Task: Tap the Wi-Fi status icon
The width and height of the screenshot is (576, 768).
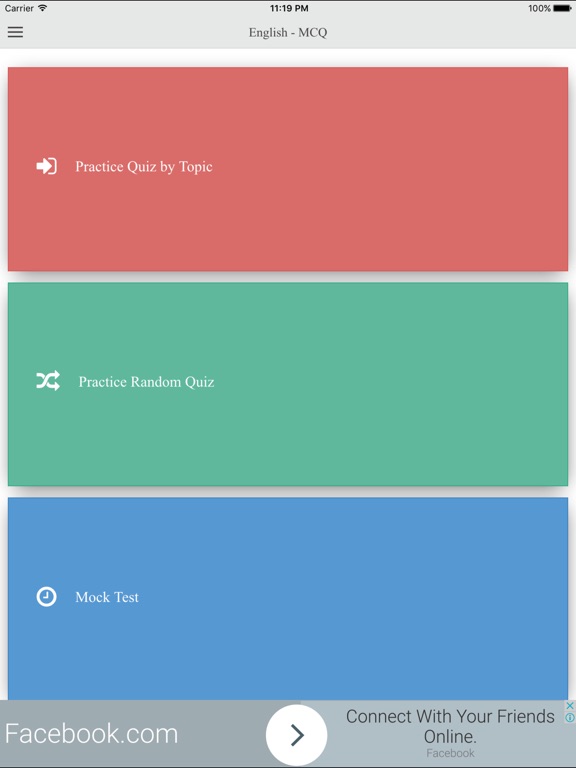Action: click(x=43, y=8)
